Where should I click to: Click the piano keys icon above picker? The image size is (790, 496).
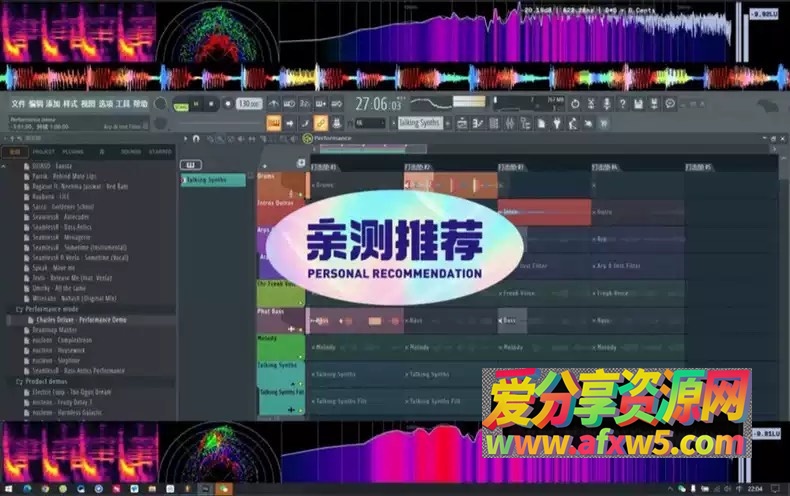191,165
